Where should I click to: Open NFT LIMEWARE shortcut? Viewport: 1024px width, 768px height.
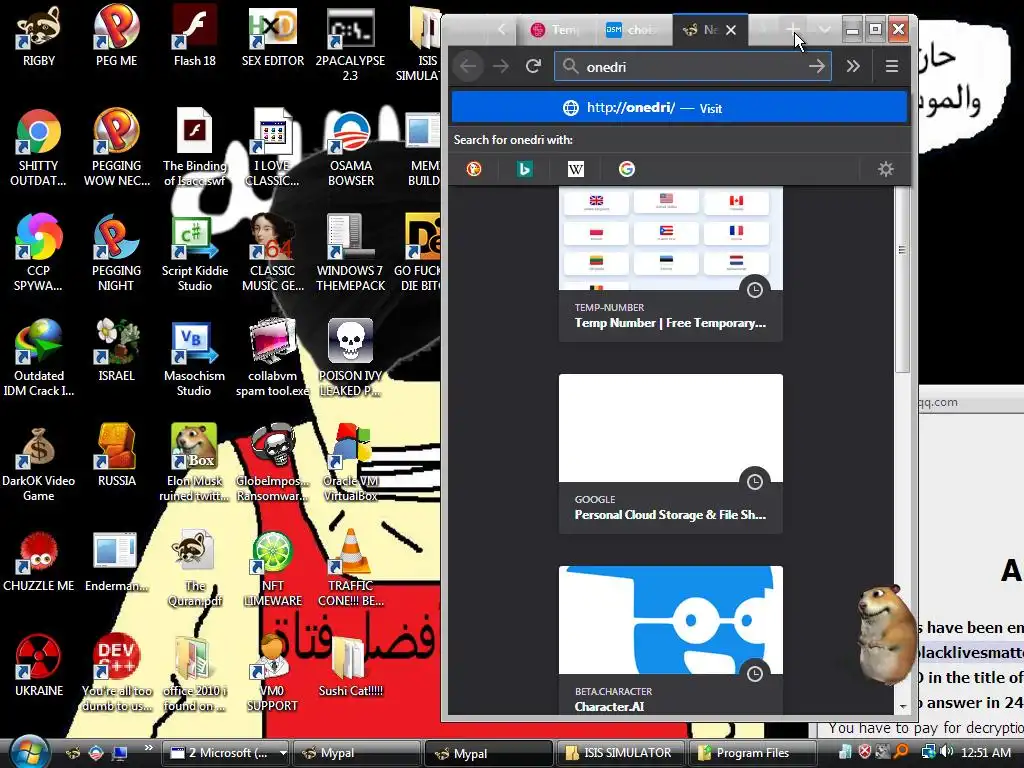[x=273, y=569]
